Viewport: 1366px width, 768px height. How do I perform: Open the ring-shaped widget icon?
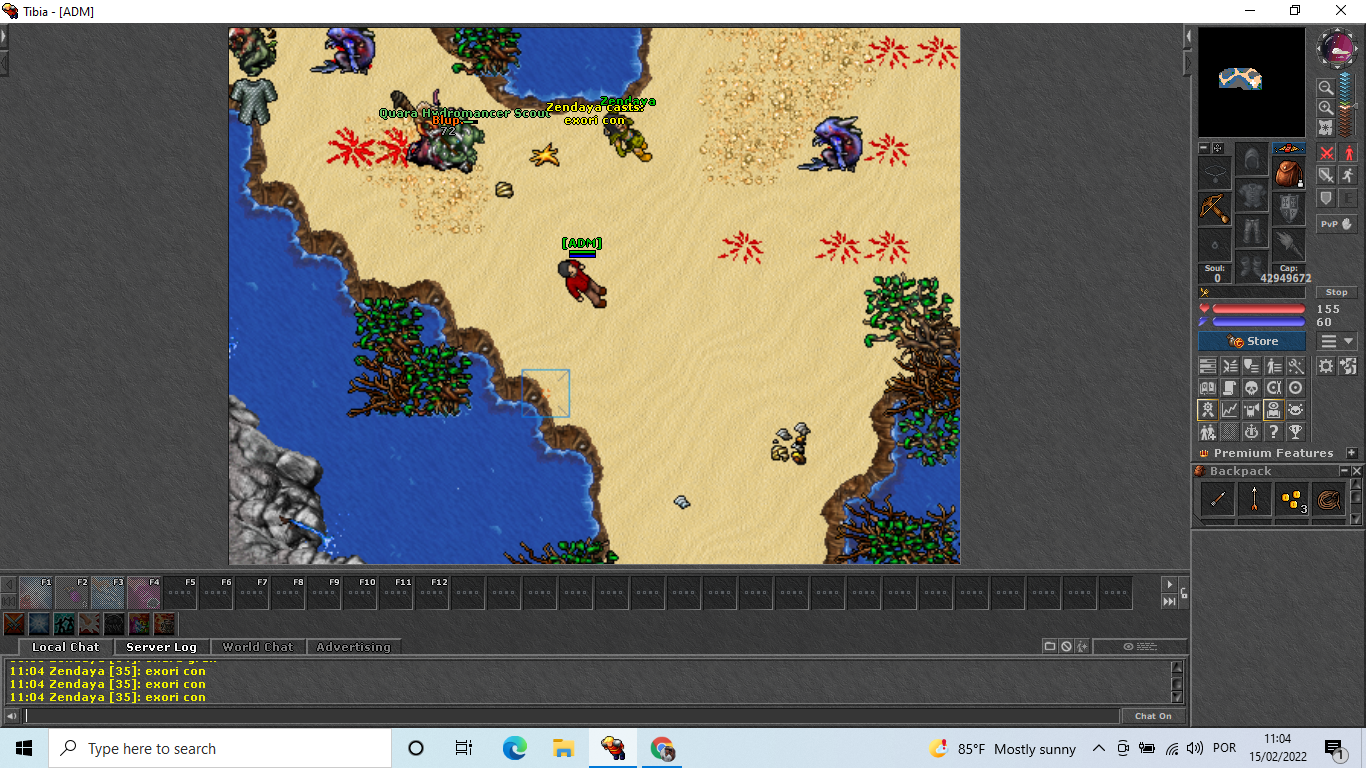pyautogui.click(x=1296, y=388)
